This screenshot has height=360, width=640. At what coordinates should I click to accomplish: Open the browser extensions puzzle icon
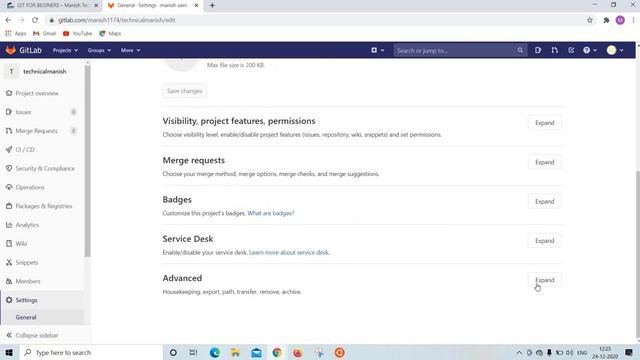pos(607,20)
